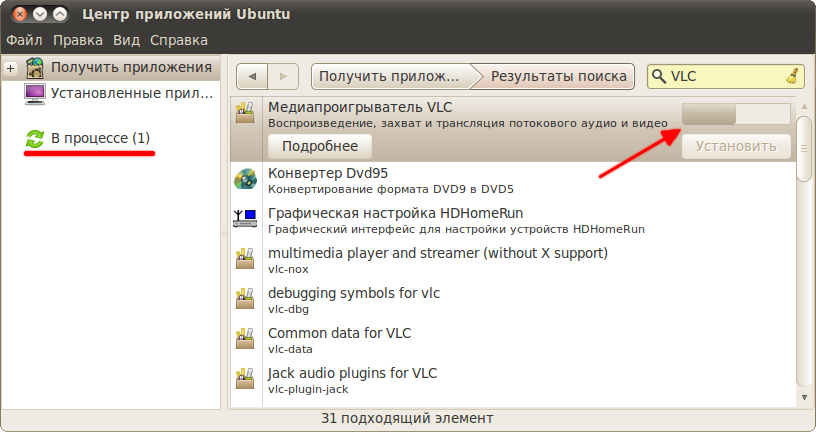Click the vlc-nox package icon

coord(245,258)
